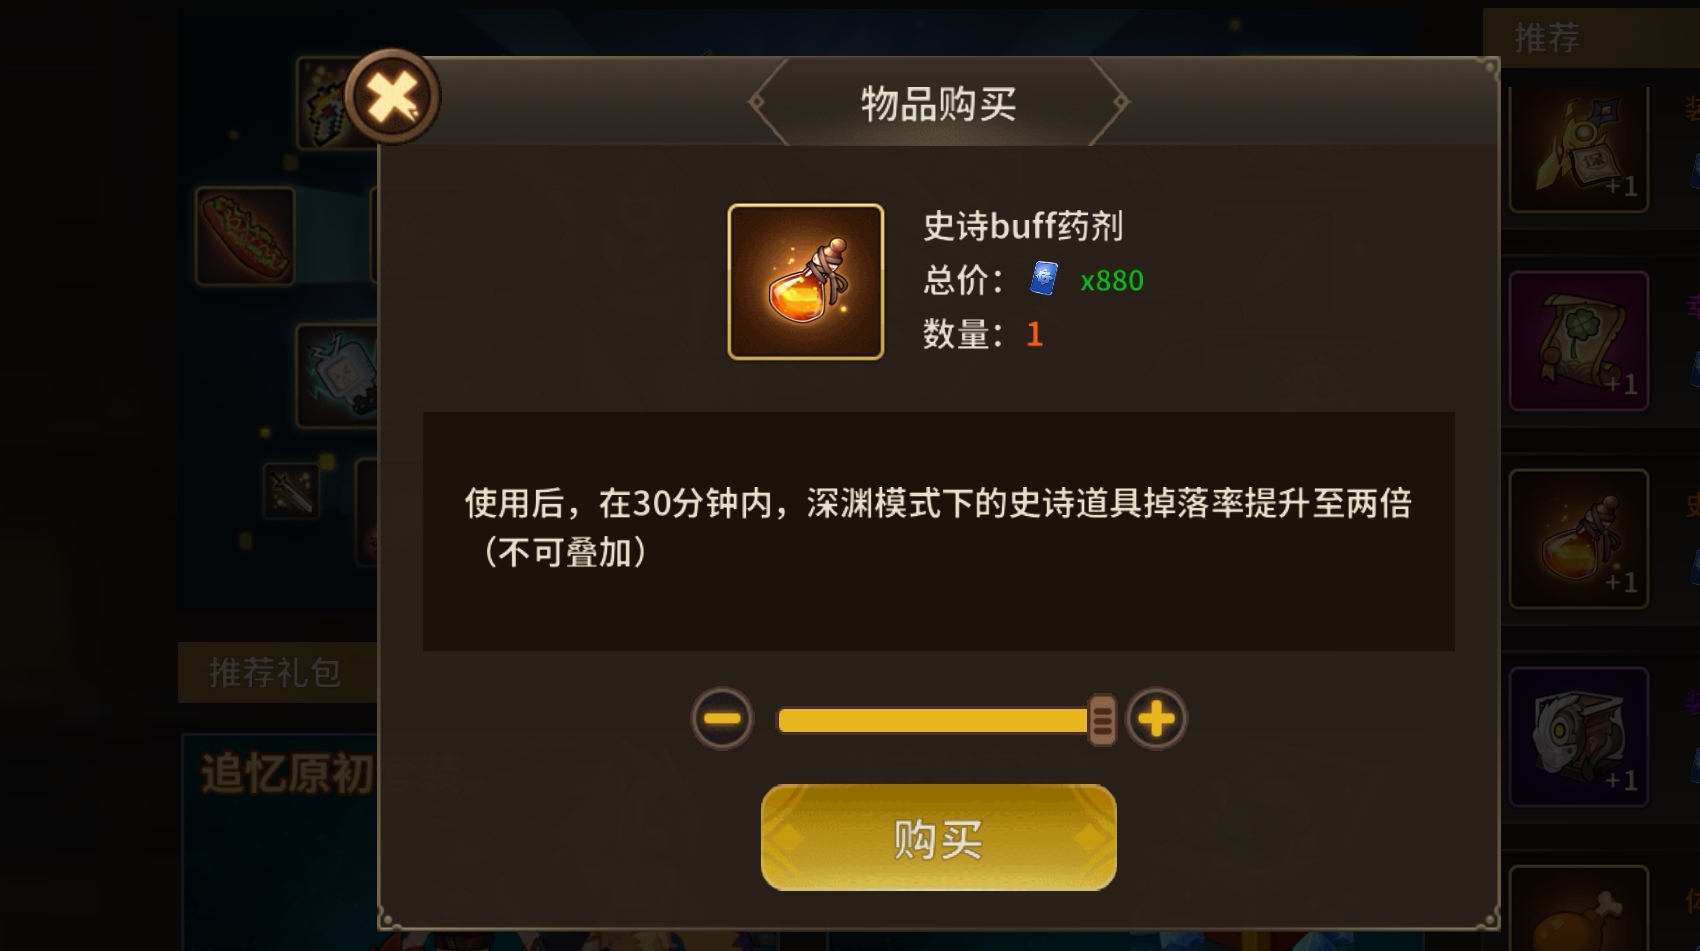Click the 购买 buy button
The width and height of the screenshot is (1700, 951).
938,837
